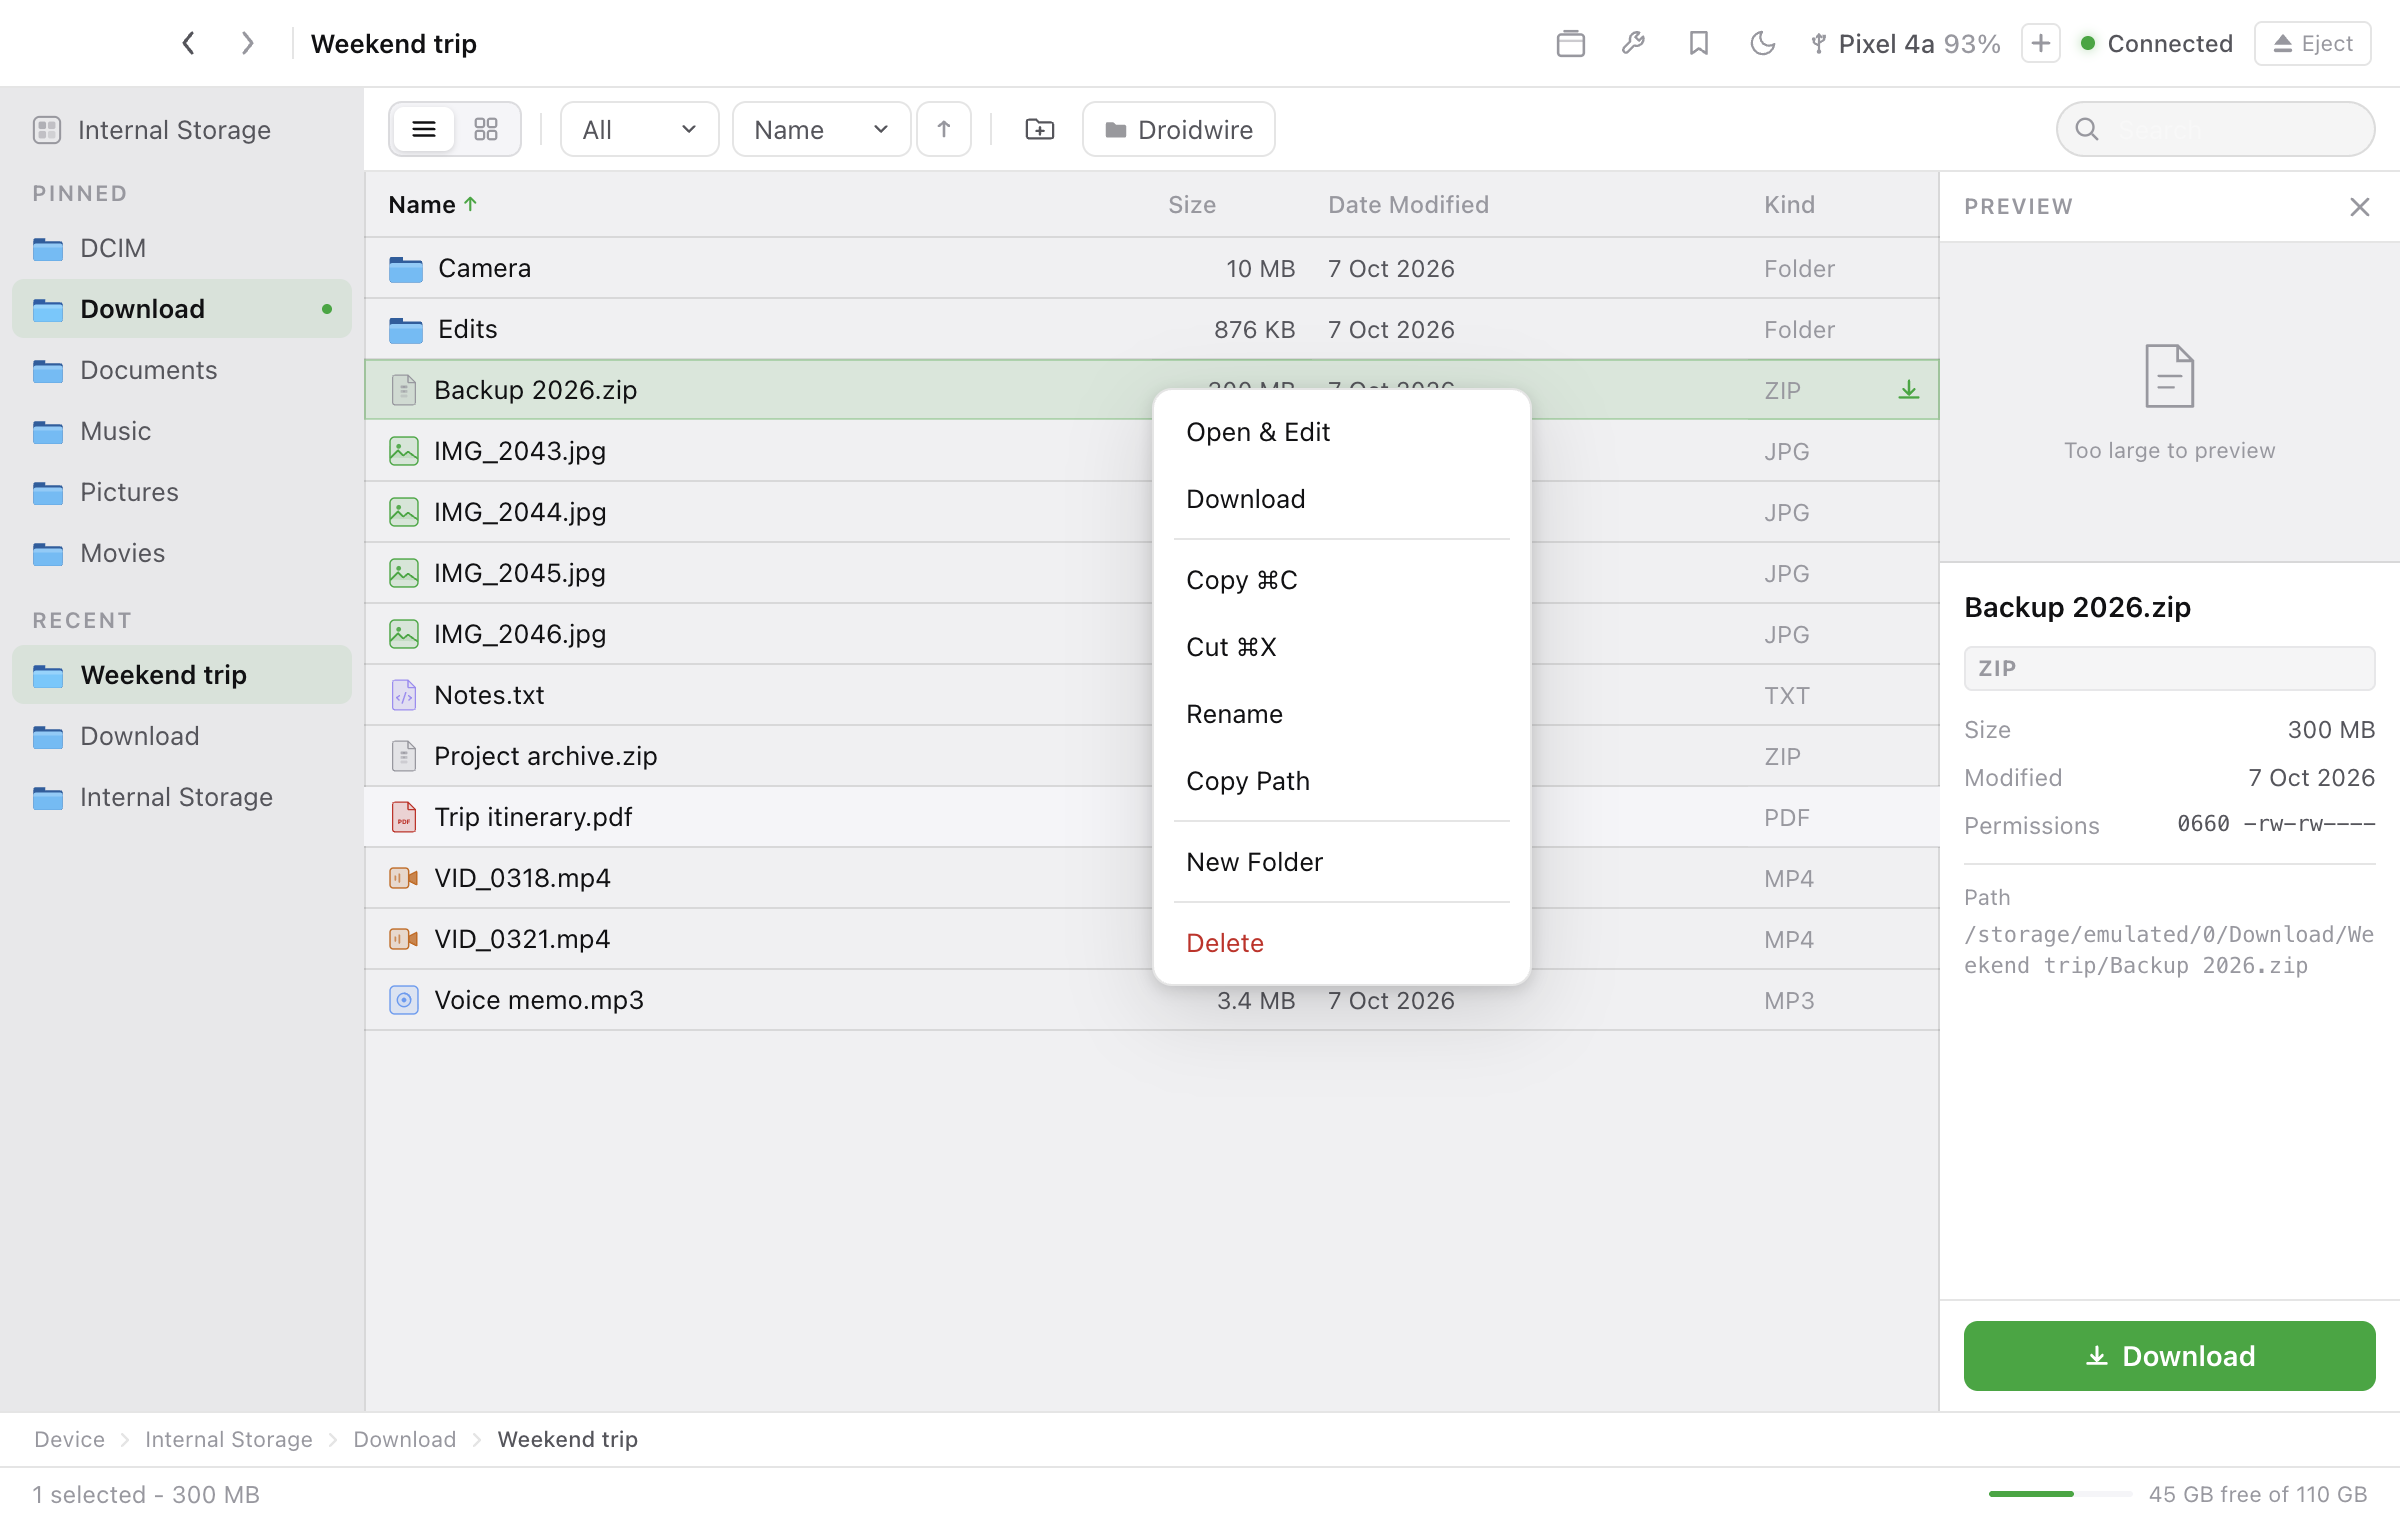
Task: Click the green Download button in preview
Action: coord(2169,1356)
